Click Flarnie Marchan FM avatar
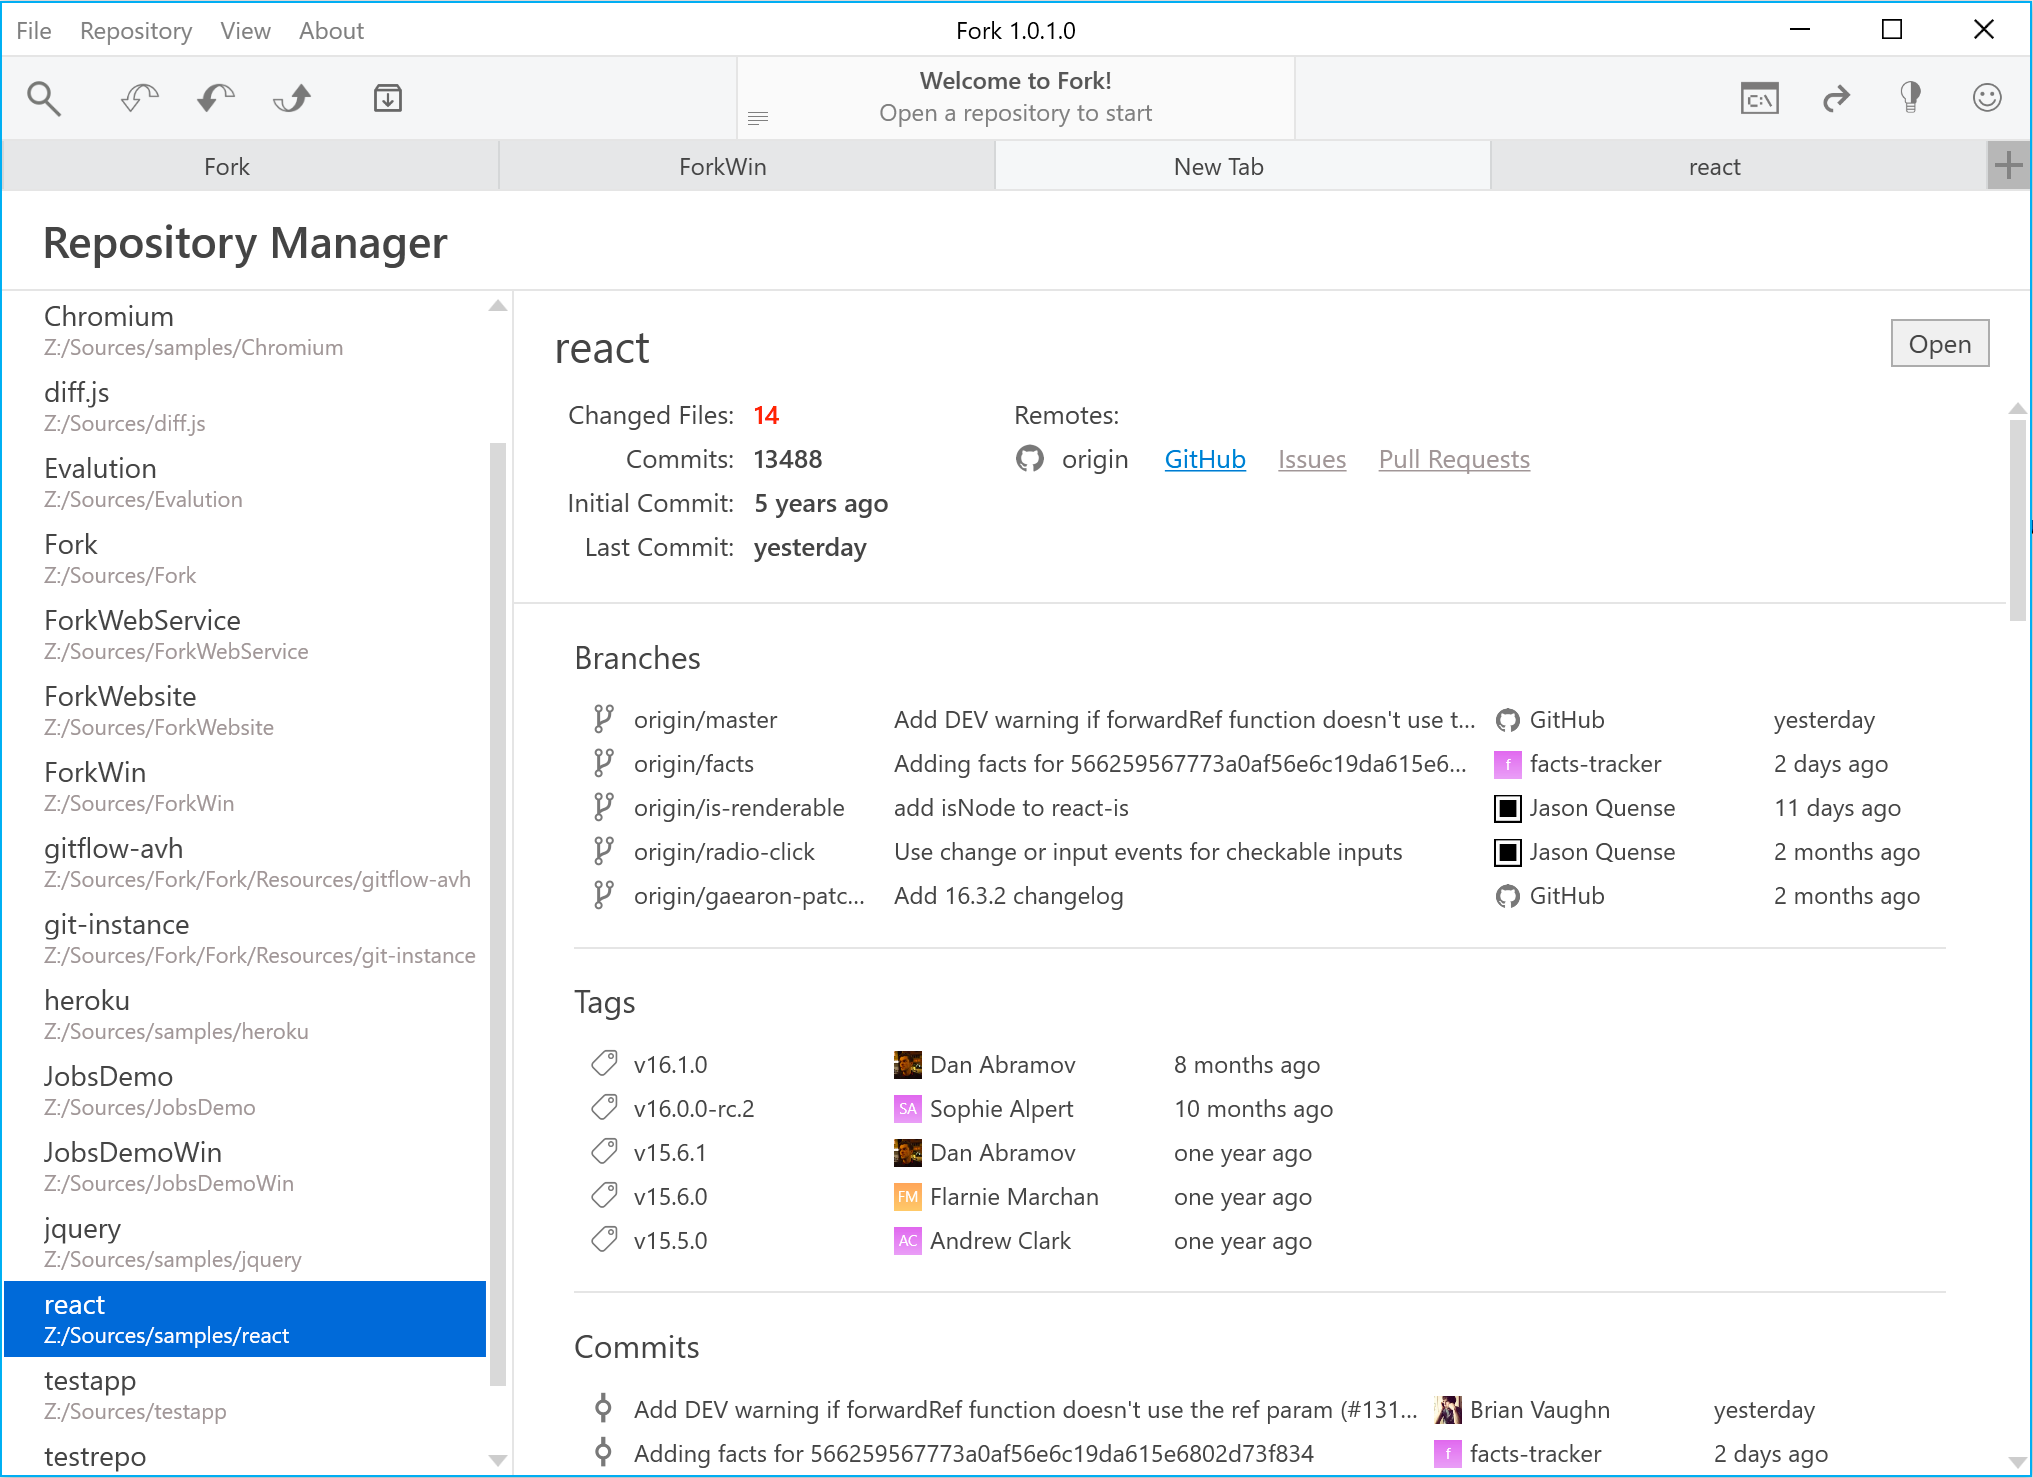 pyautogui.click(x=907, y=1196)
